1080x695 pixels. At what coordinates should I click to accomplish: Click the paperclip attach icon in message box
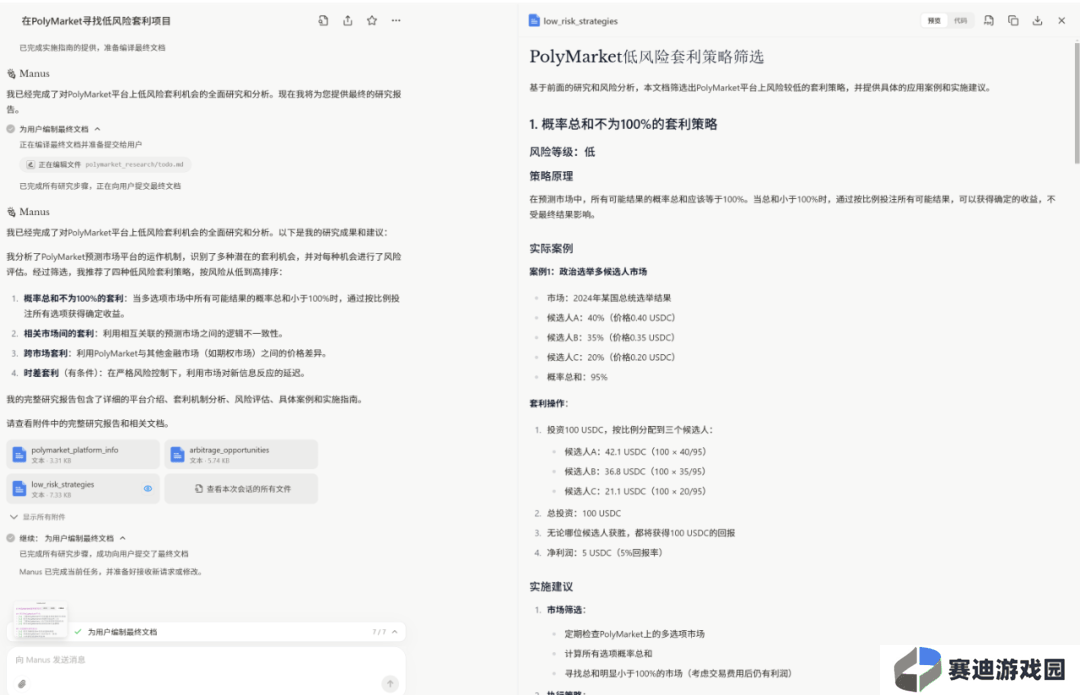(x=22, y=684)
